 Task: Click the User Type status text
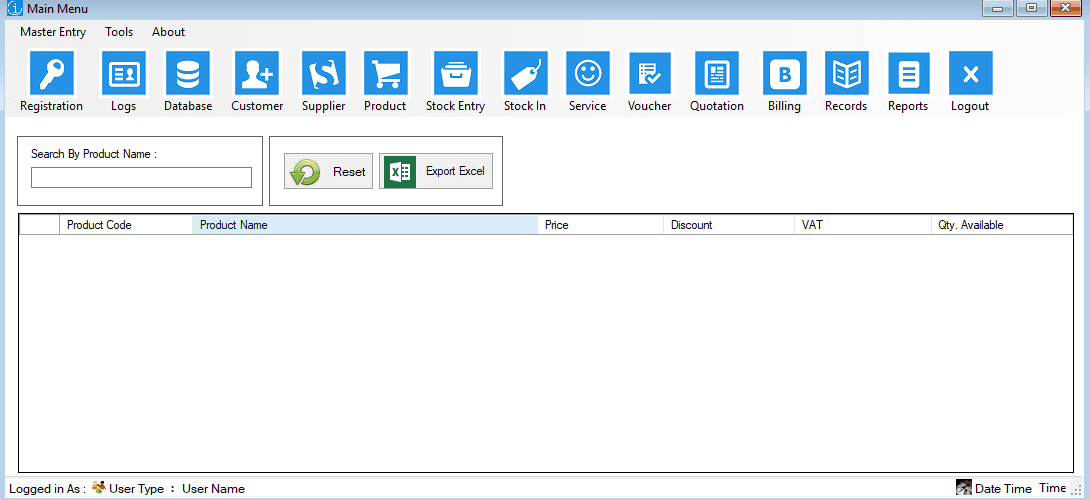tap(136, 489)
